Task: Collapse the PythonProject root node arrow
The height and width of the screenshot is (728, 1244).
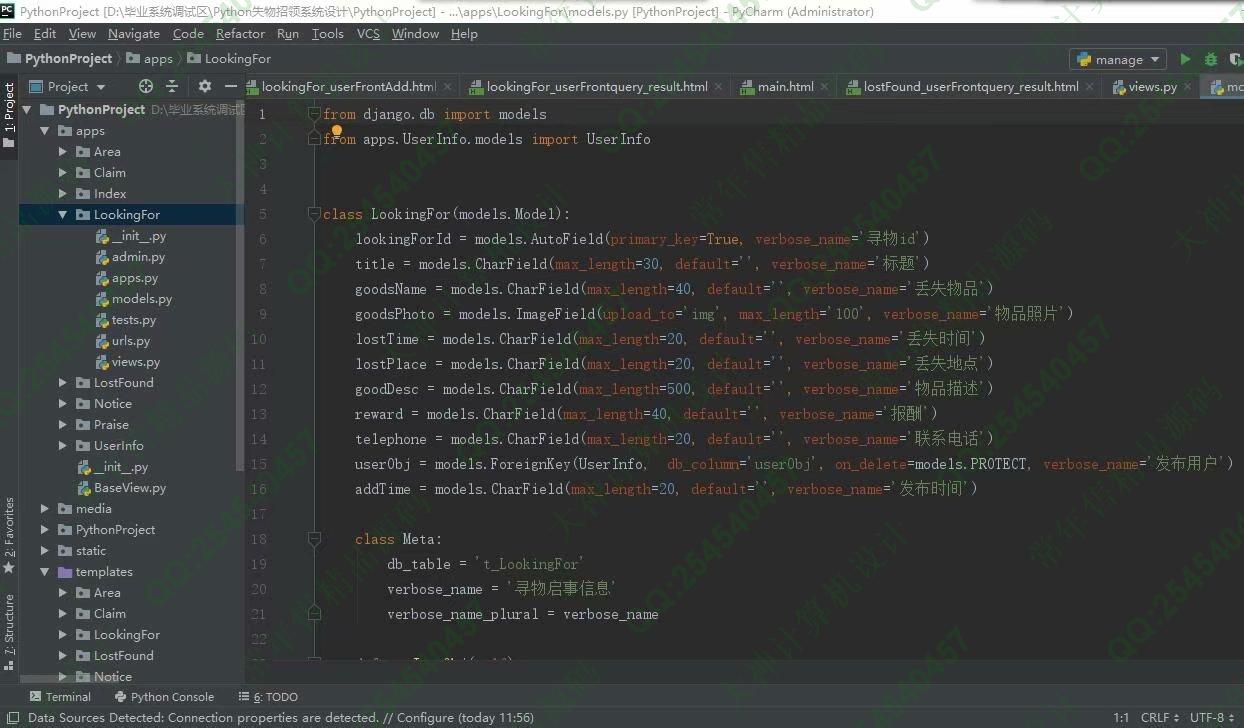Action: [25, 110]
